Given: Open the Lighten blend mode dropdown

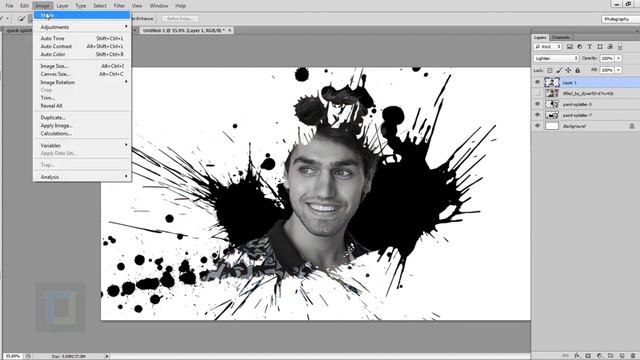Looking at the screenshot, I should (556, 58).
